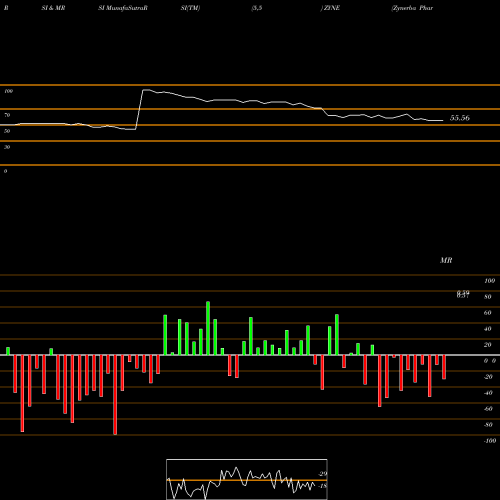Click the MR right axis label -40
Viewport: 500px width, 500px height.
click(x=488, y=393)
